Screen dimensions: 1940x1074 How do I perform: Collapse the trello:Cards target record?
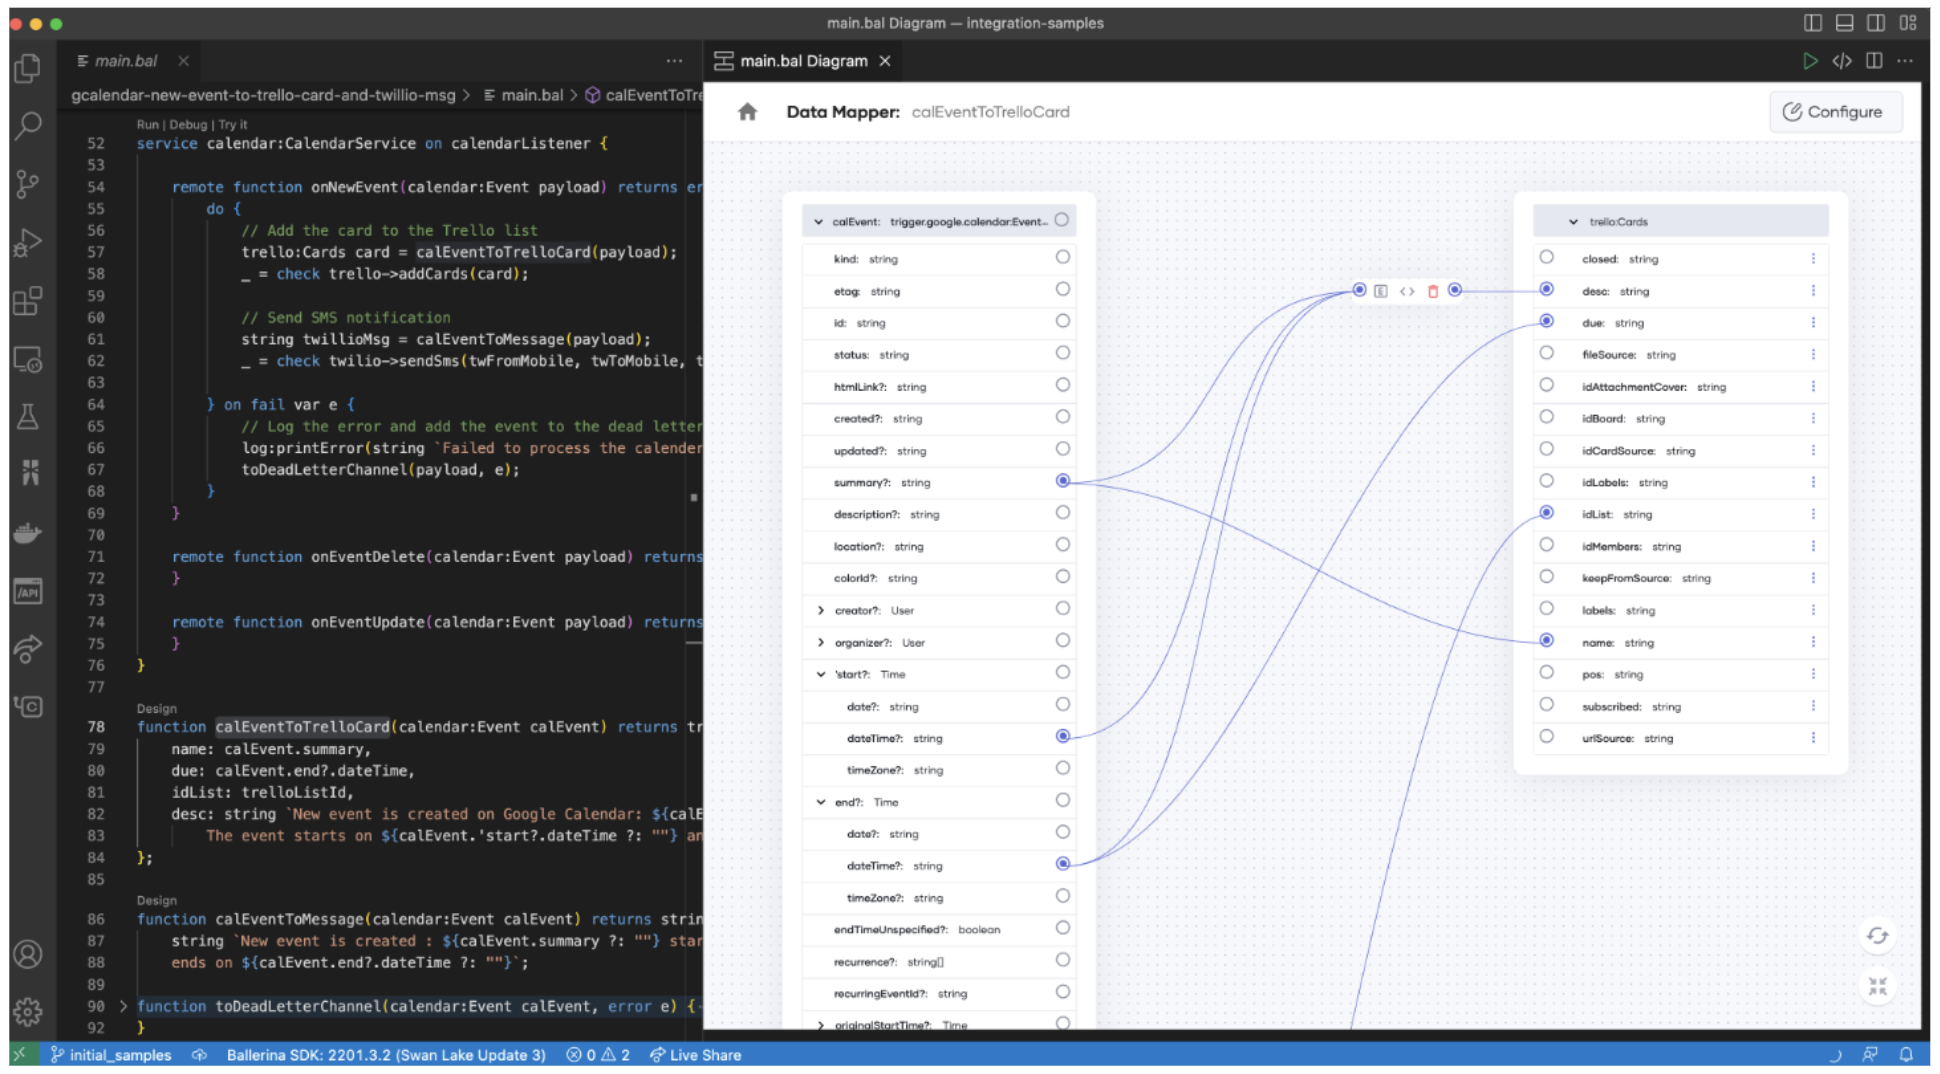1573,222
